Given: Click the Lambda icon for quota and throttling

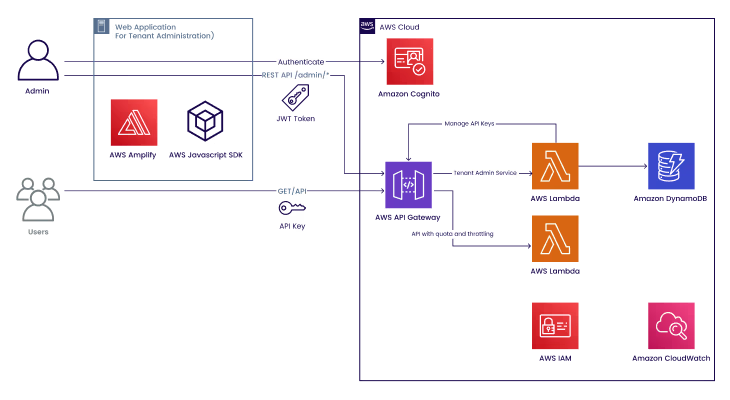Looking at the screenshot, I should click(555, 238).
